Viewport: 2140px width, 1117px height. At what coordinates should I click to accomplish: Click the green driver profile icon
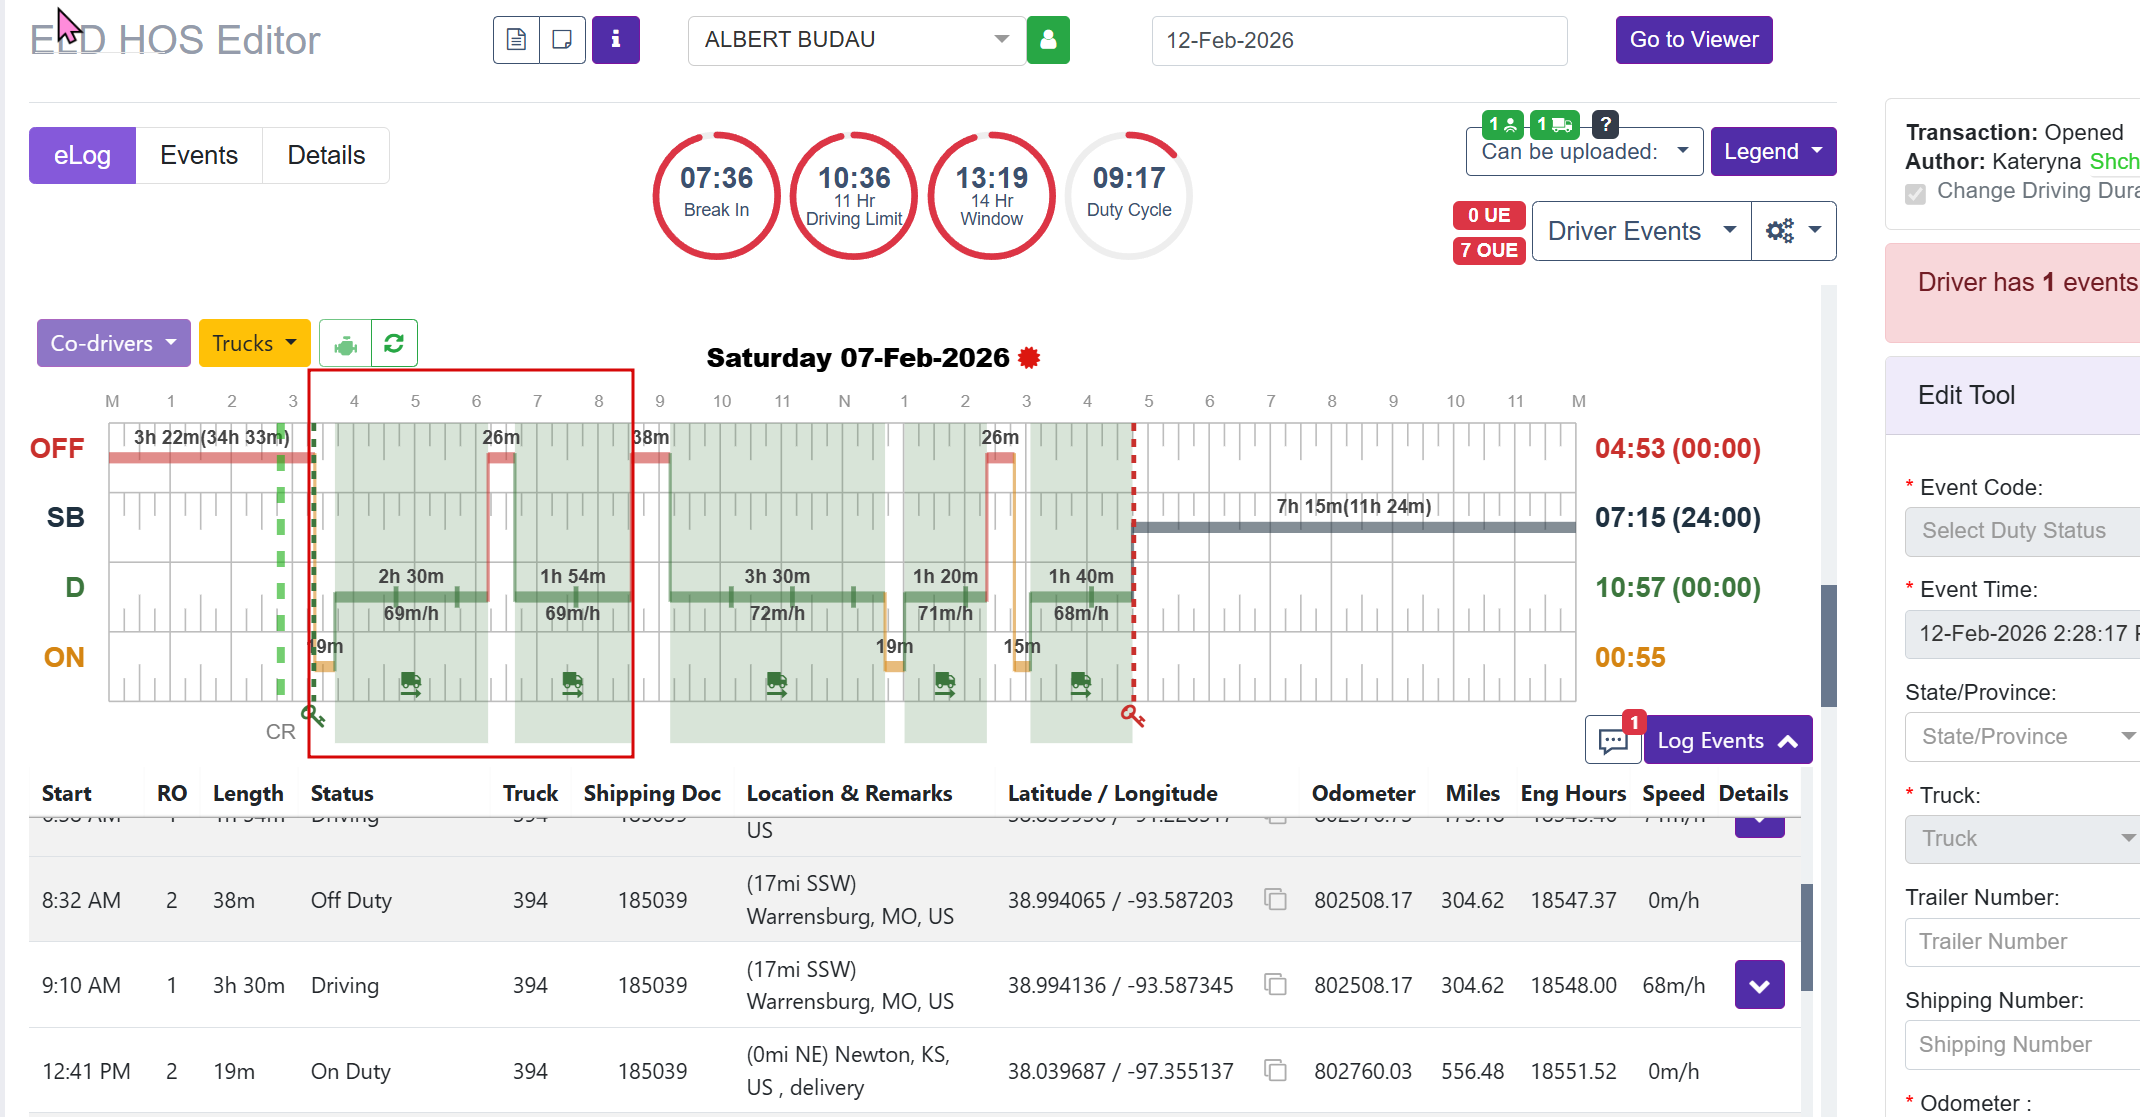pos(1047,40)
